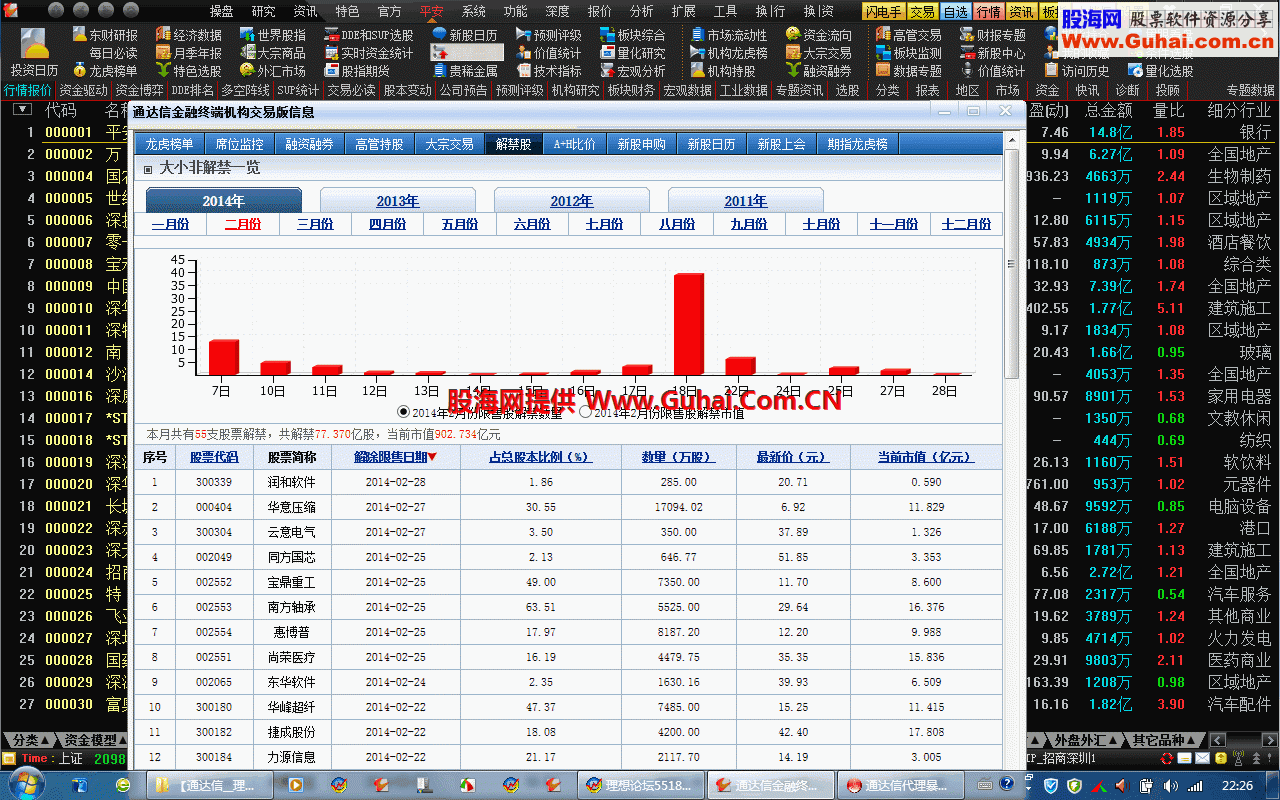Open 世界股指 toolbar icon
The height and width of the screenshot is (800, 1280).
(x=273, y=35)
